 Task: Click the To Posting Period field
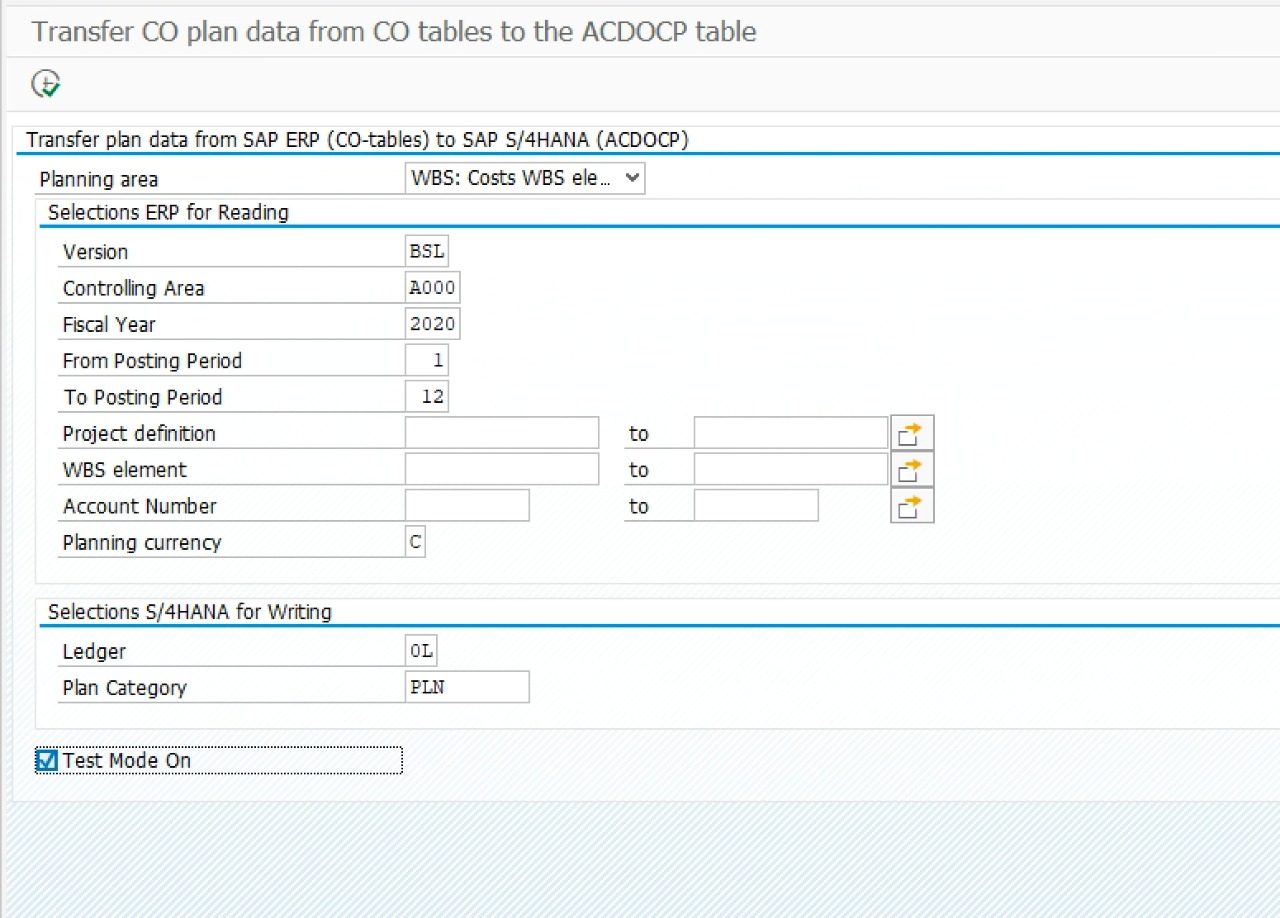(x=427, y=397)
